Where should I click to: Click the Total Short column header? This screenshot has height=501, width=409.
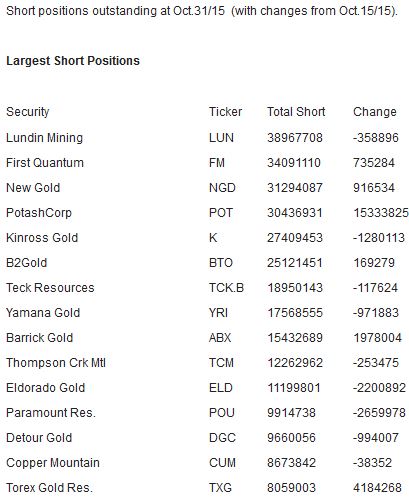tap(296, 112)
